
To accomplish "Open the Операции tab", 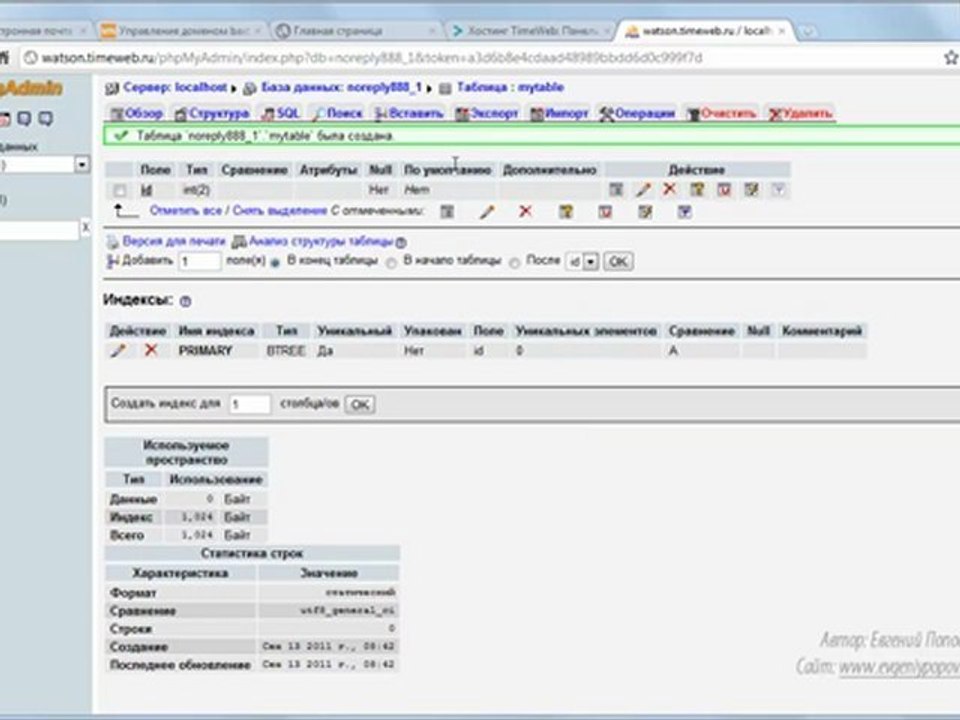I will pos(637,113).
